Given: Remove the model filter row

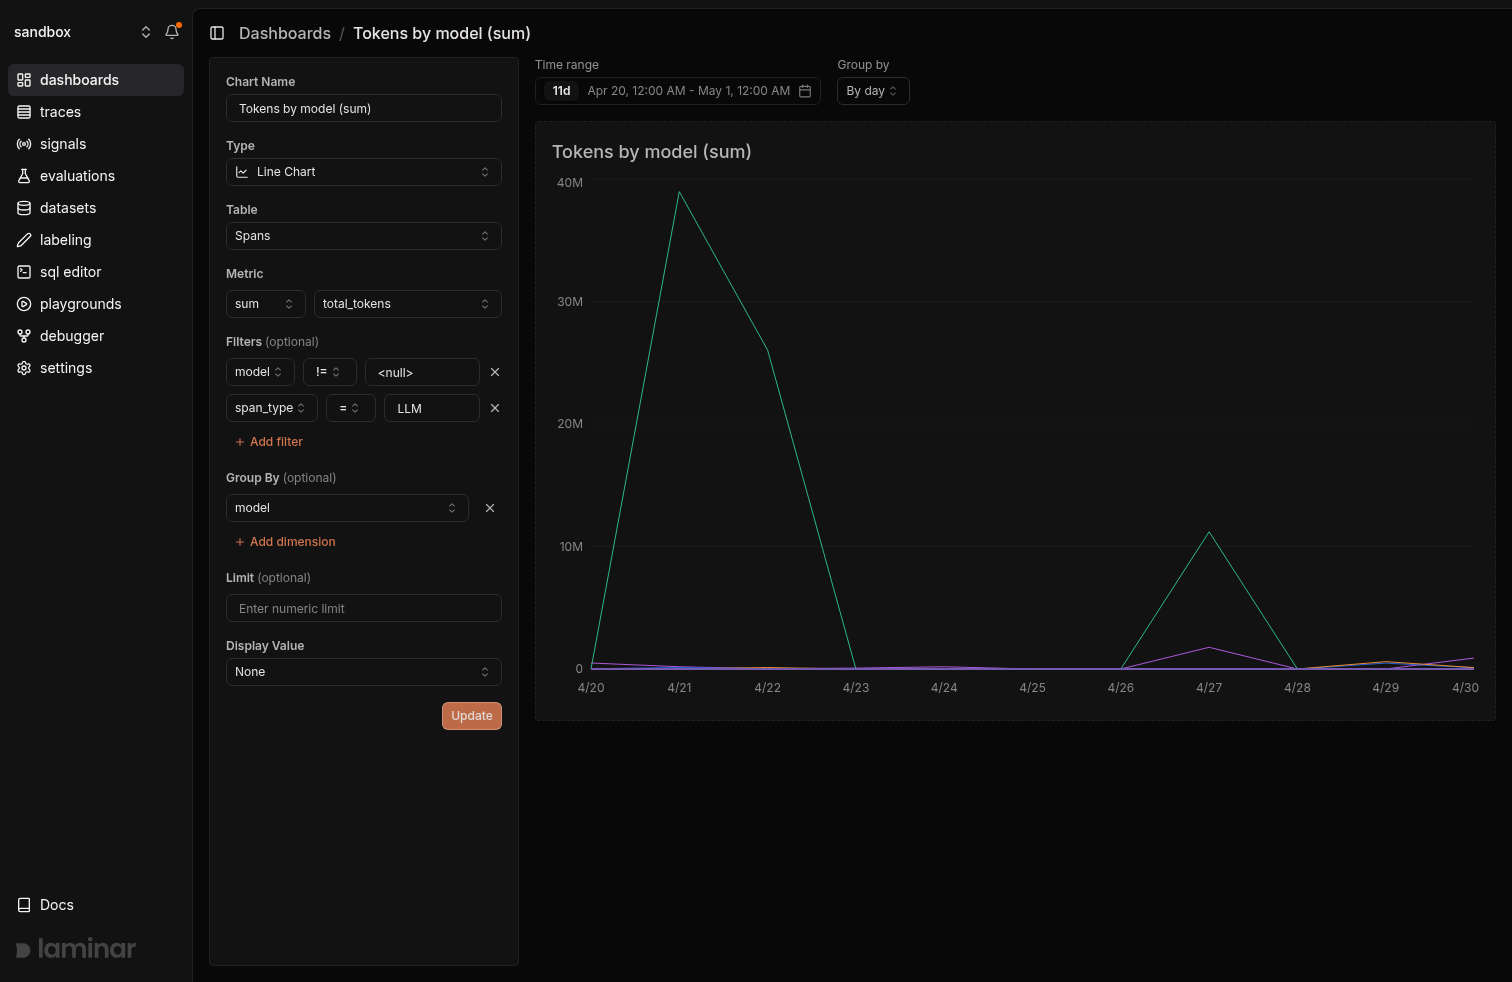Looking at the screenshot, I should (495, 372).
